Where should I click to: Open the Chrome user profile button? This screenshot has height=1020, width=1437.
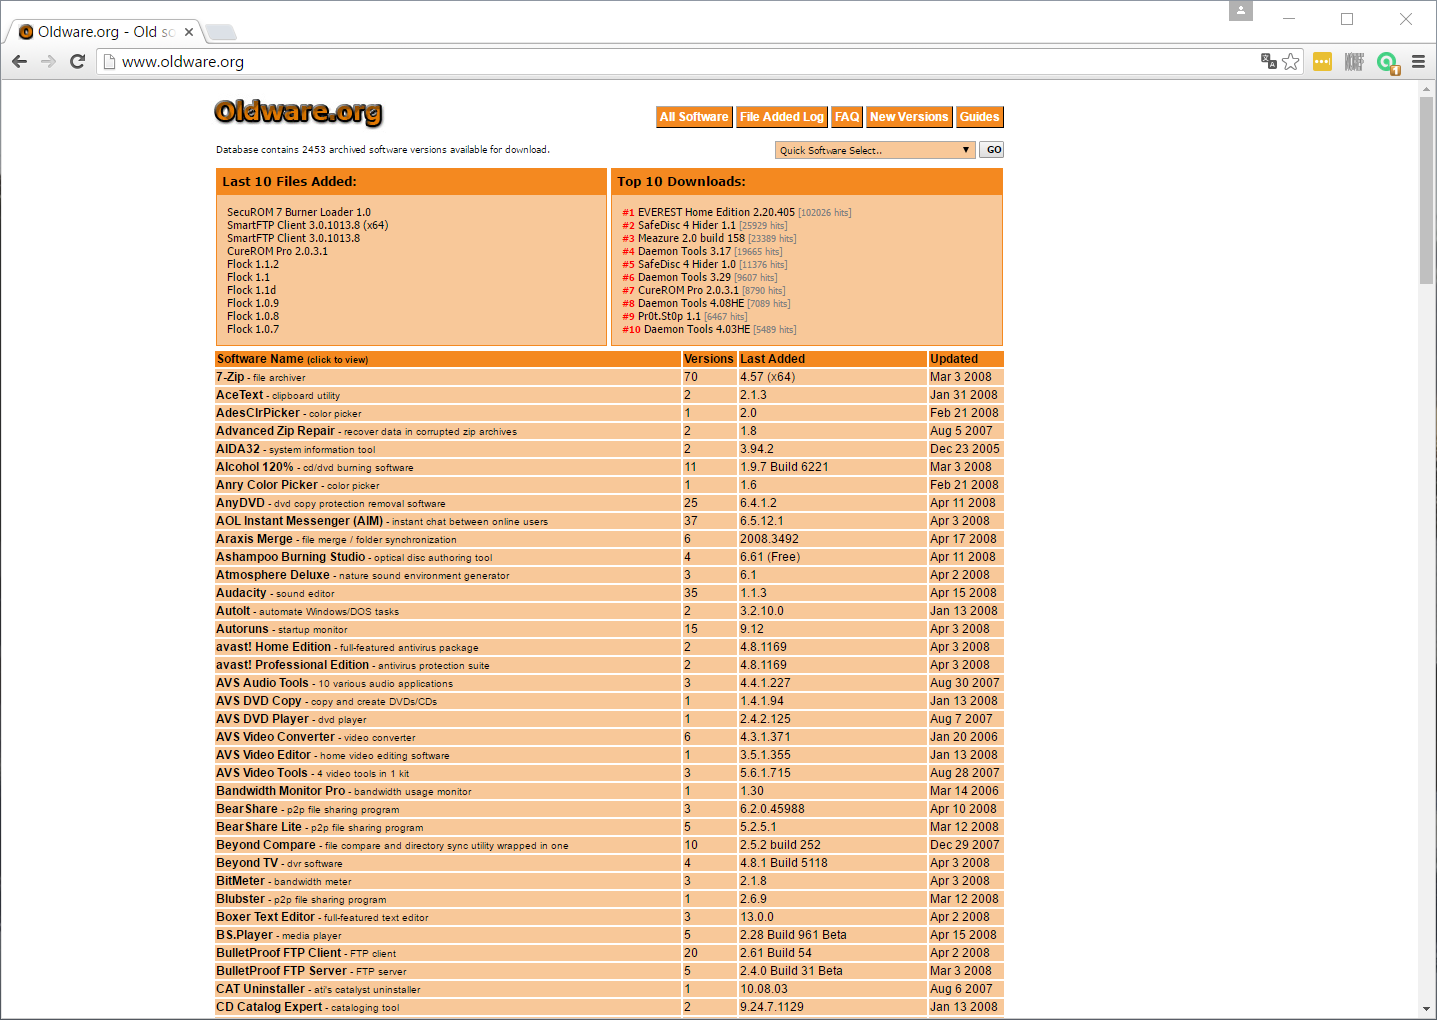coord(1240,11)
